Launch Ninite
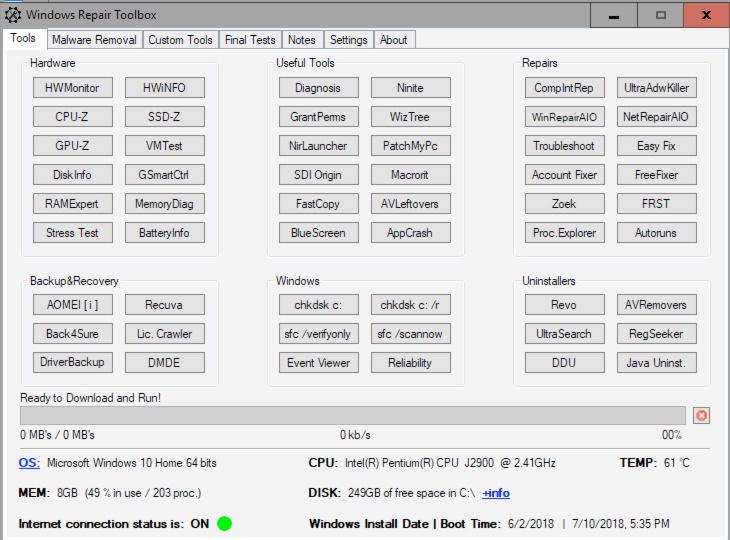 click(411, 88)
